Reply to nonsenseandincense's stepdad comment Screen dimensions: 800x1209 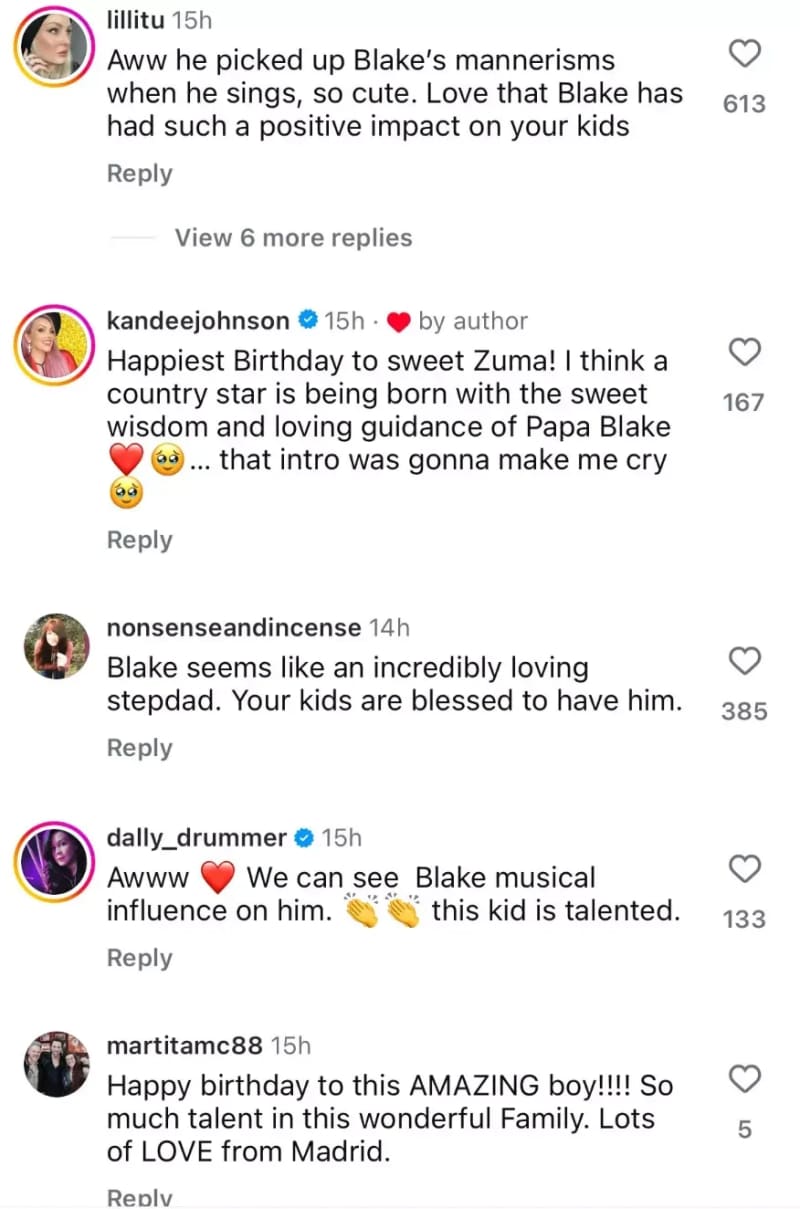140,748
